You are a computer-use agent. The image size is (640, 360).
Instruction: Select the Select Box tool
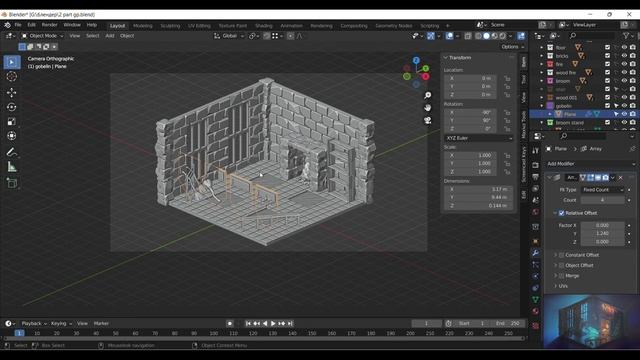(x=12, y=62)
